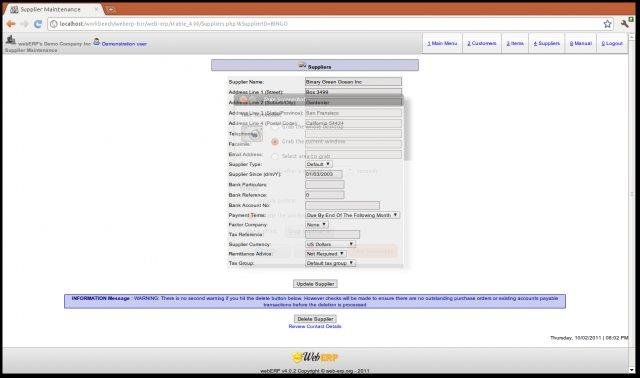640x378 pixels.
Task: Click the Update Supplier button
Action: pos(315,284)
